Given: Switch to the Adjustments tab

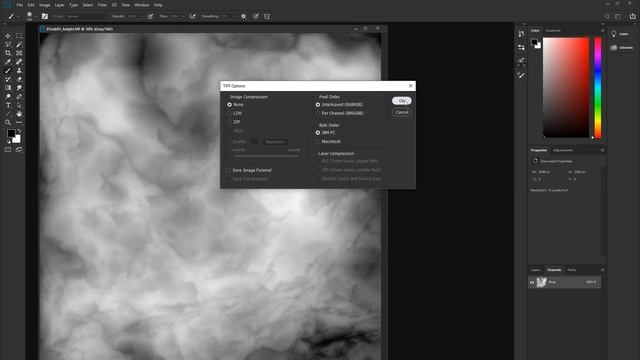Looking at the screenshot, I should pyautogui.click(x=563, y=150).
